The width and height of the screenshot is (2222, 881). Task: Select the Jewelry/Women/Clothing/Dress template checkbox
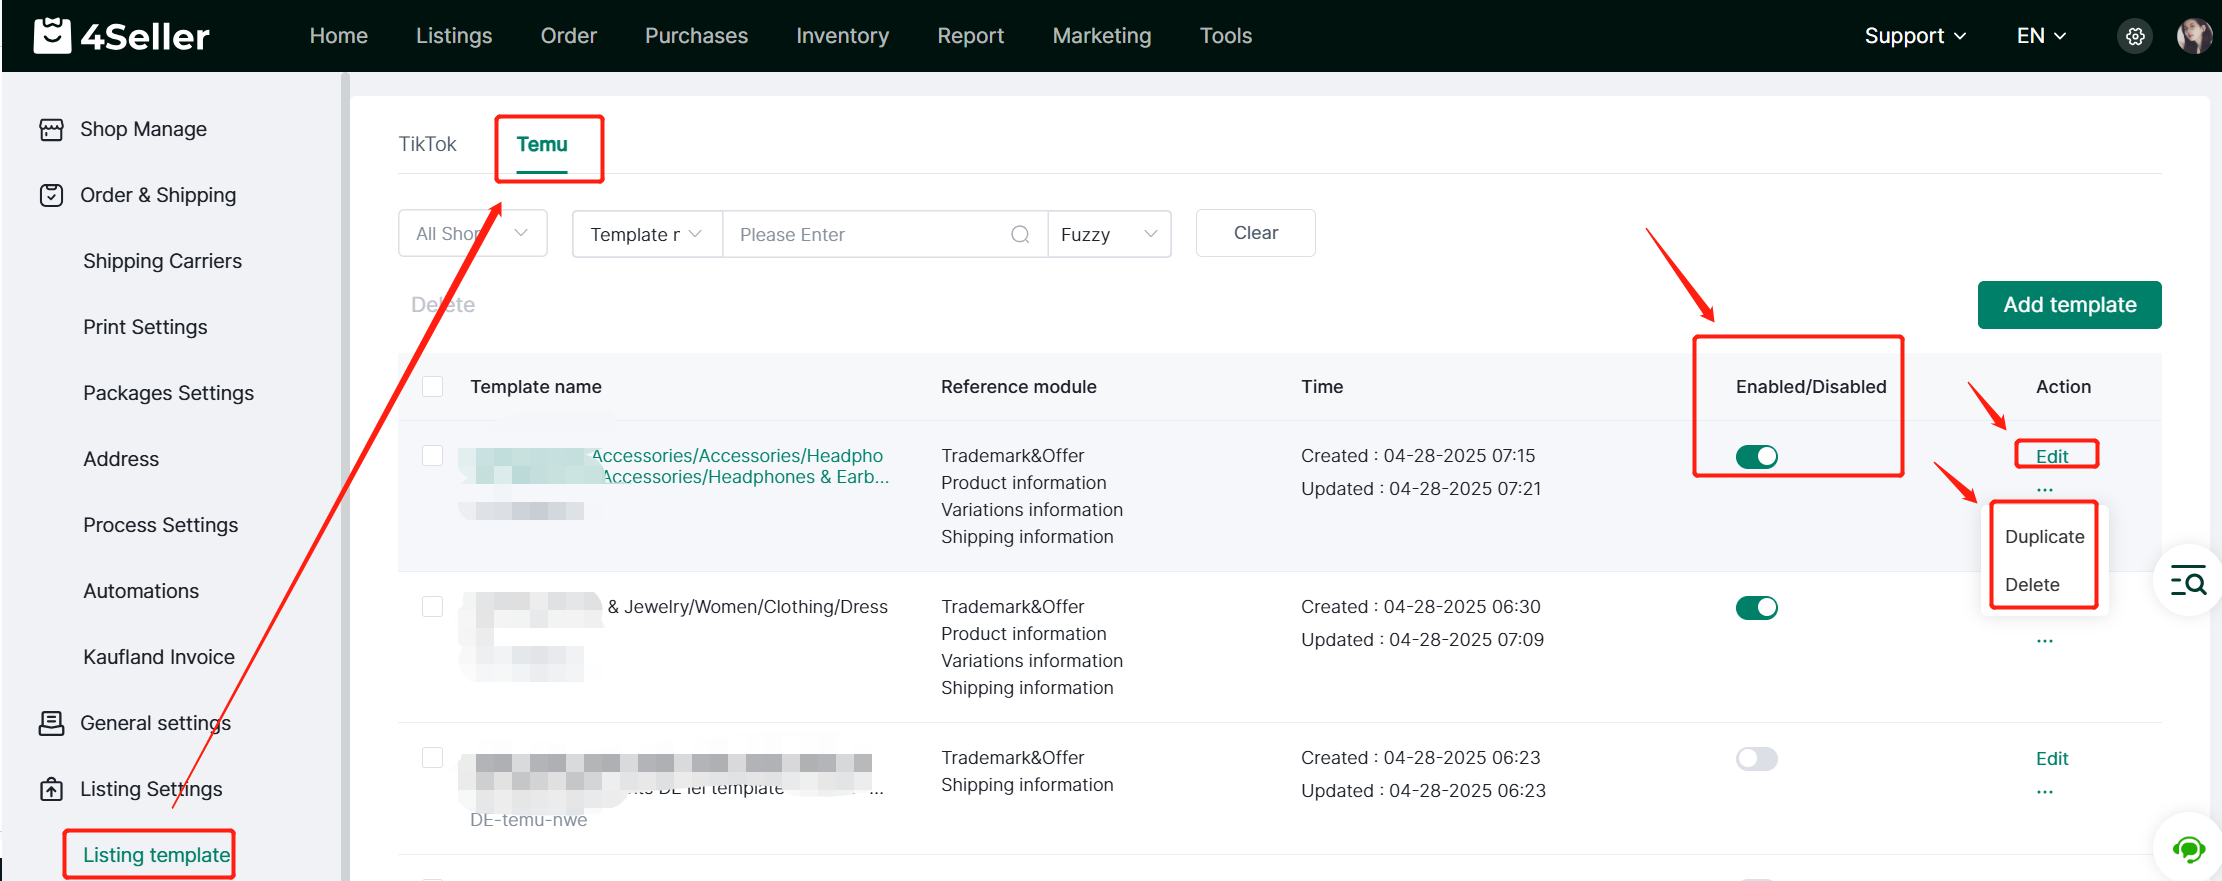[432, 606]
